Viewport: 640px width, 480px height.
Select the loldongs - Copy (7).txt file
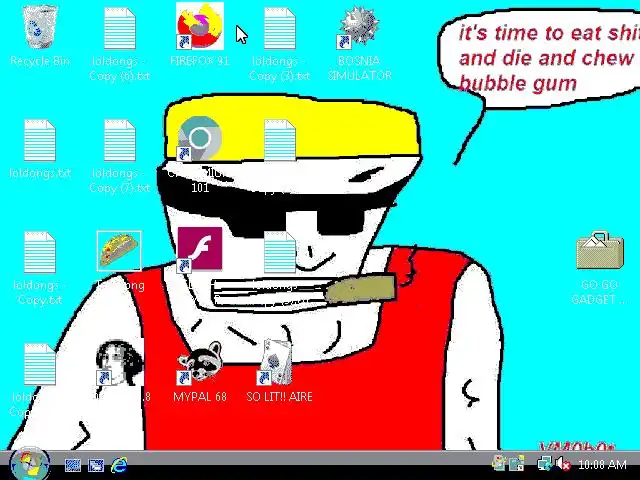coord(120,140)
